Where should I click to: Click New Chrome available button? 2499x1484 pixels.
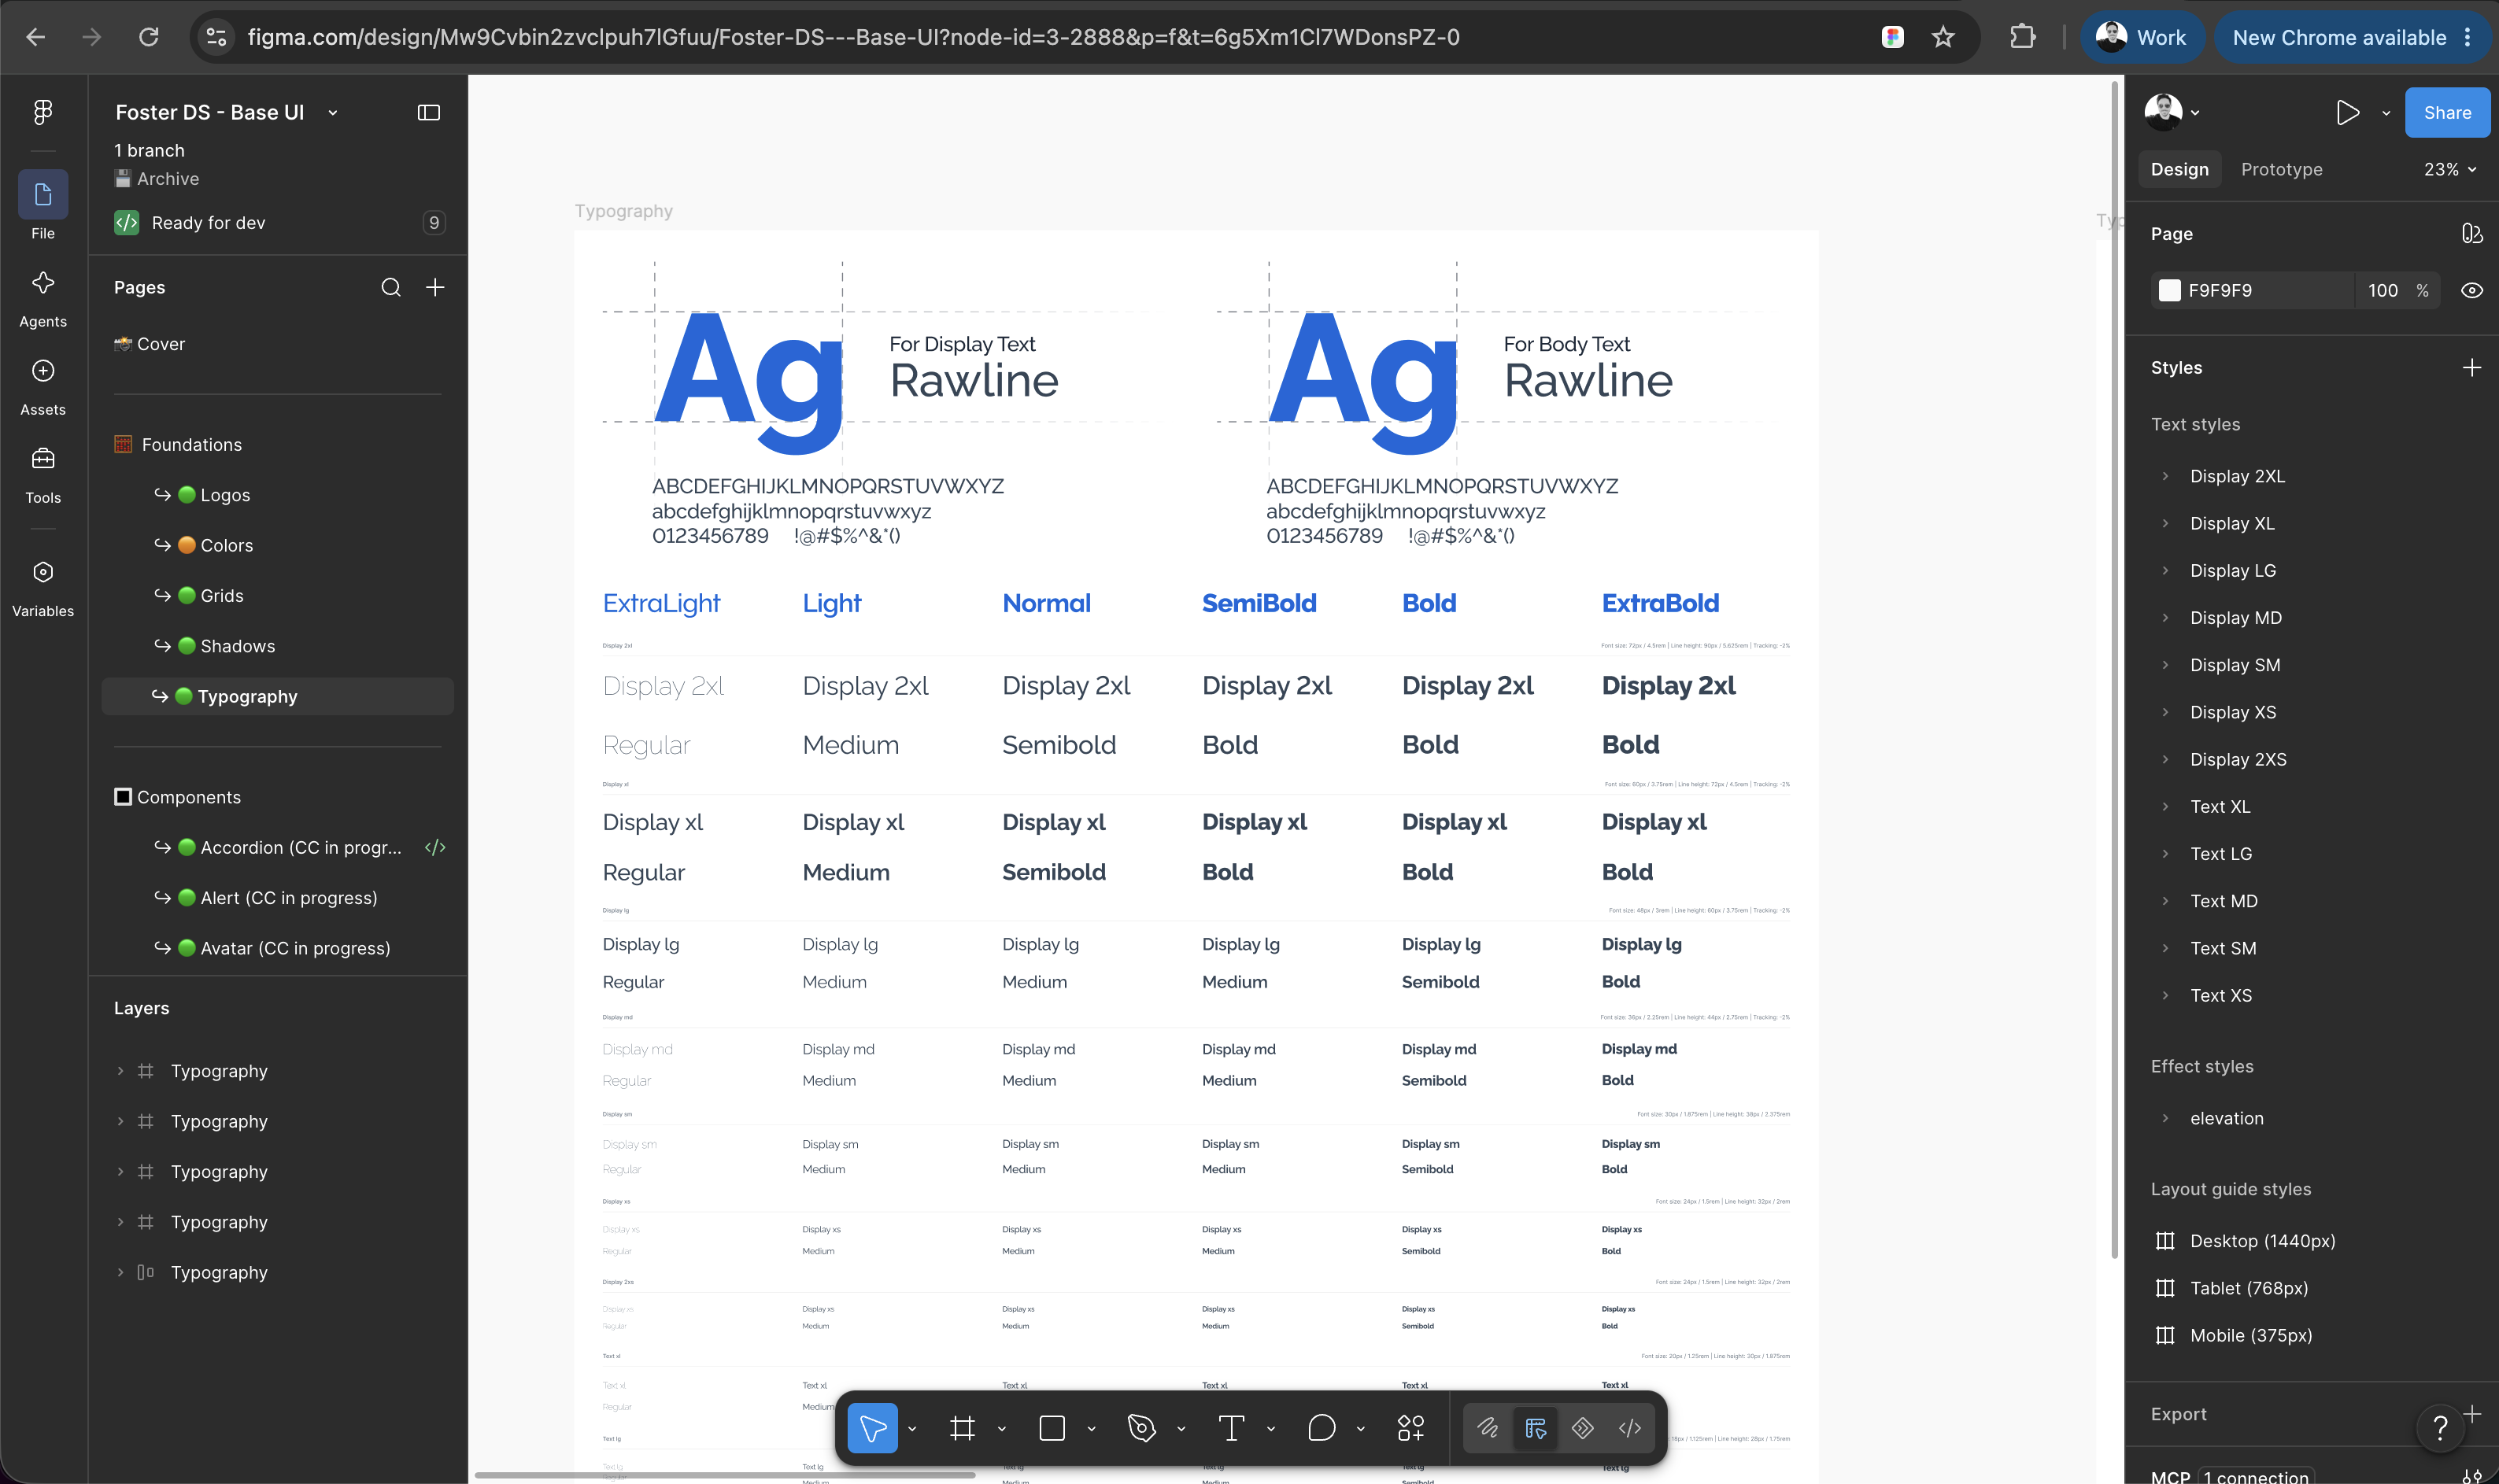[2351, 38]
